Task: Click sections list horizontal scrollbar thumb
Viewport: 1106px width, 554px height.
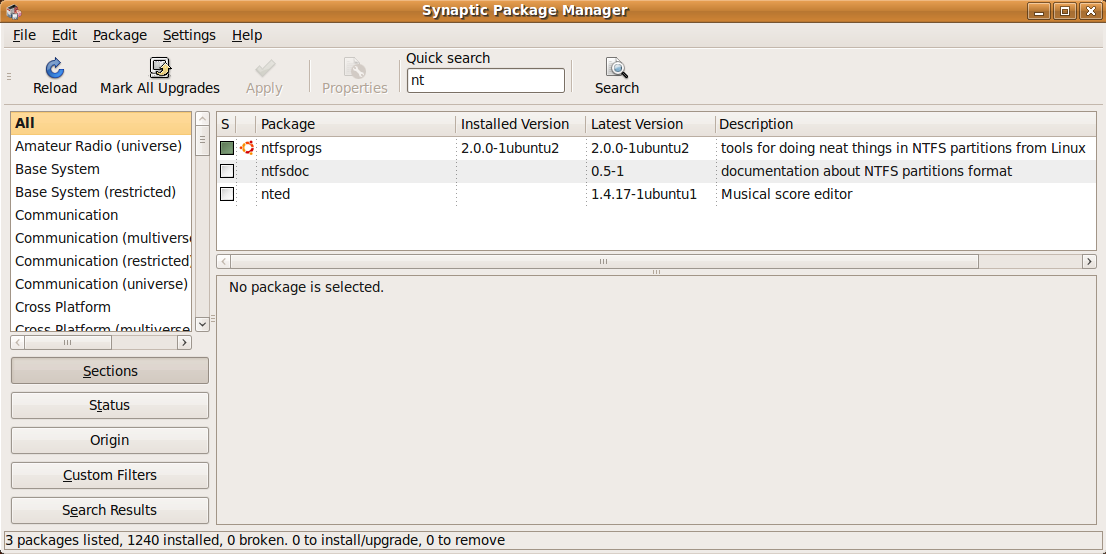Action: click(68, 343)
